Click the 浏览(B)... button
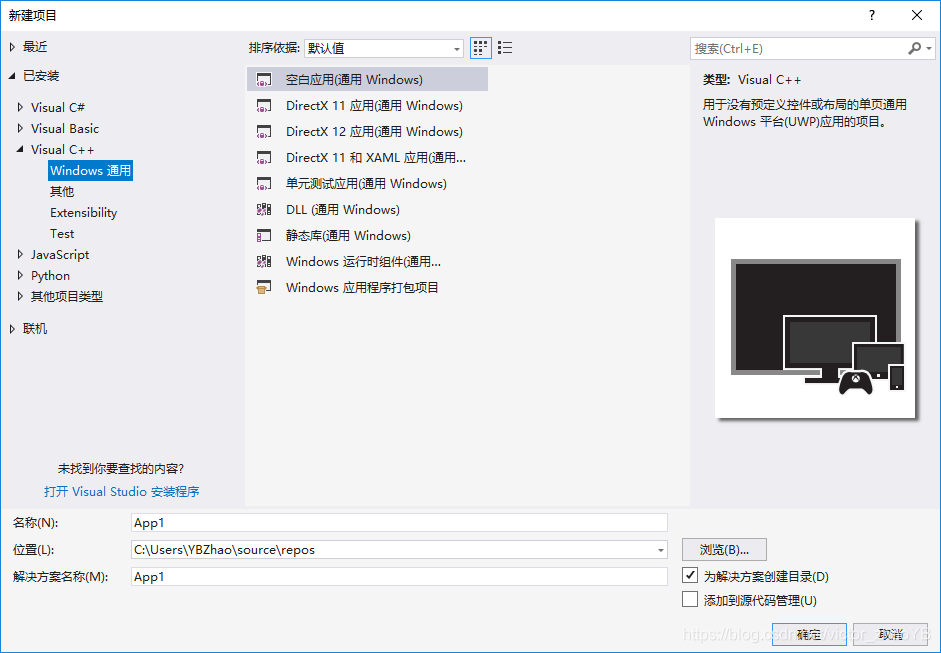This screenshot has width=941, height=653. tap(724, 550)
